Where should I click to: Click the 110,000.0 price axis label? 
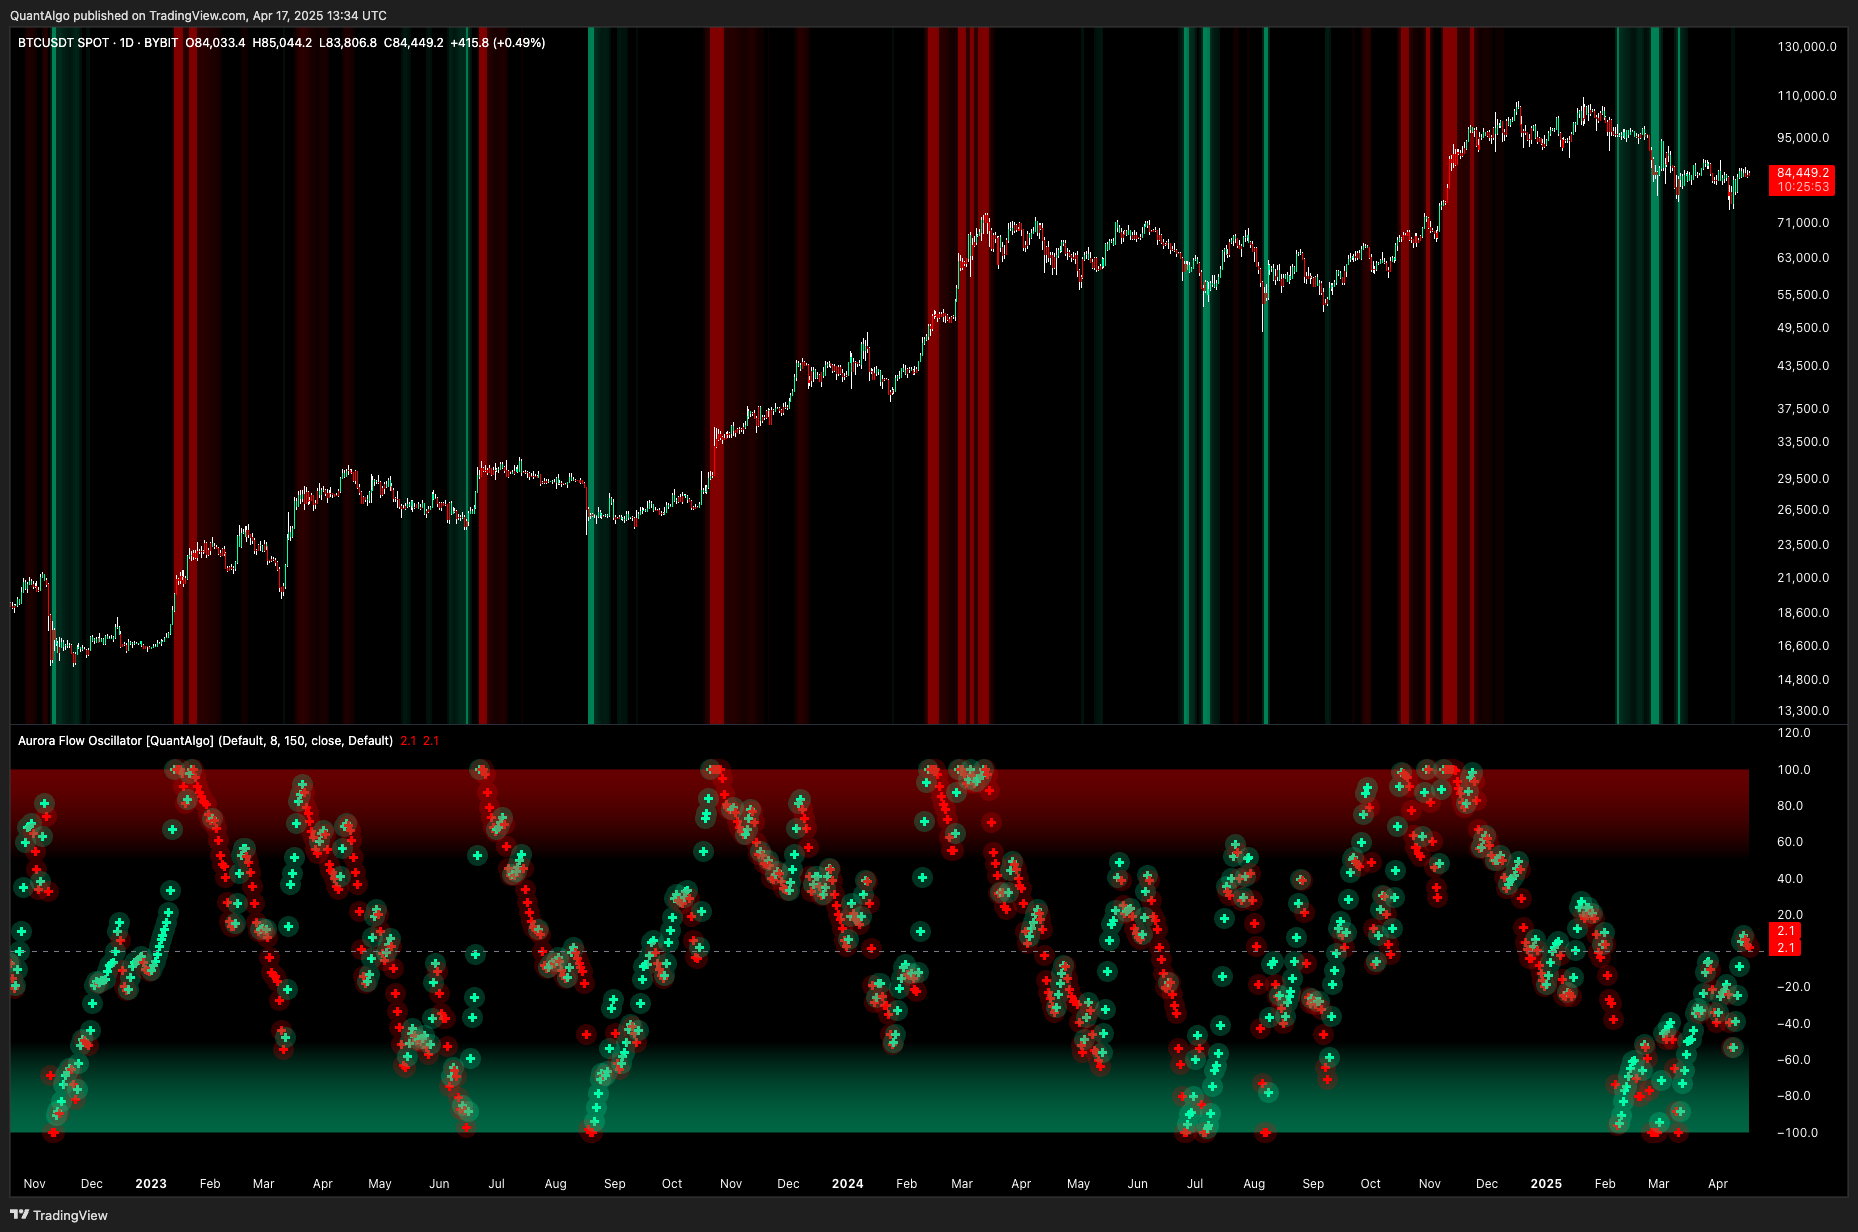[x=1806, y=96]
